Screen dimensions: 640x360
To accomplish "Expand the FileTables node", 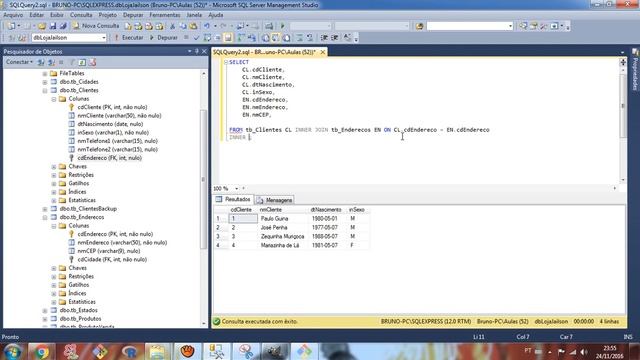I will (x=45, y=73).
